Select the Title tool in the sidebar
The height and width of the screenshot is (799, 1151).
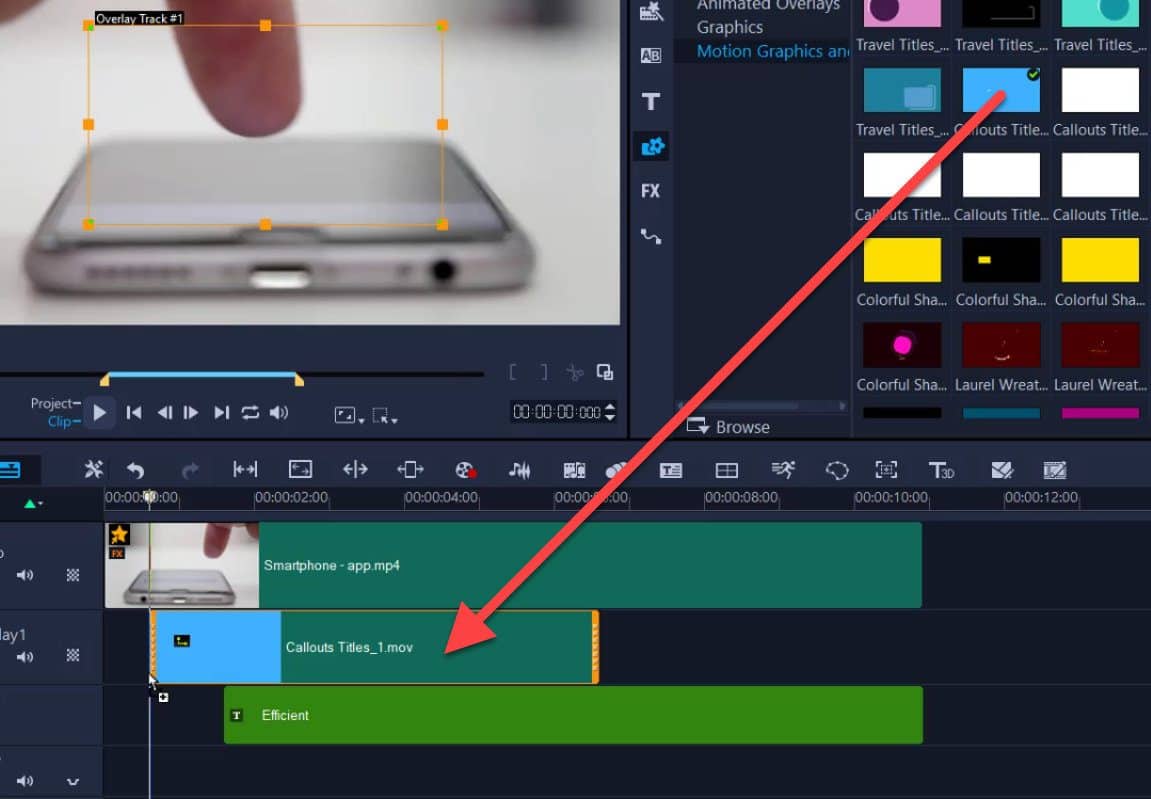651,101
